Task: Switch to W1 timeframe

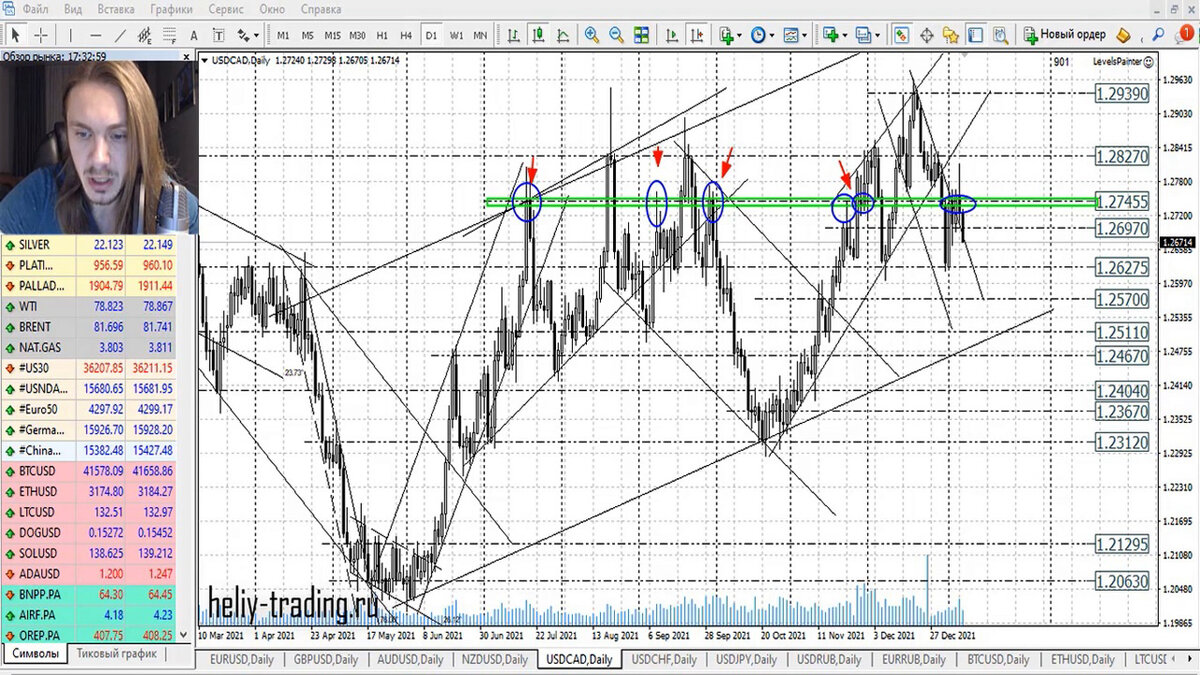Action: [456, 35]
